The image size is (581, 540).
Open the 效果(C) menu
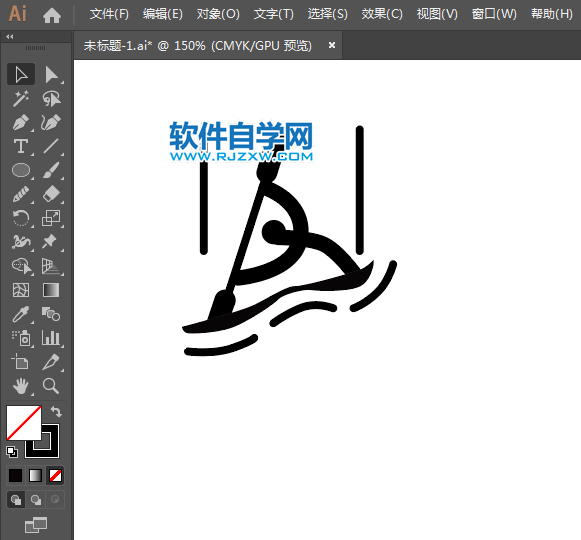[x=382, y=14]
